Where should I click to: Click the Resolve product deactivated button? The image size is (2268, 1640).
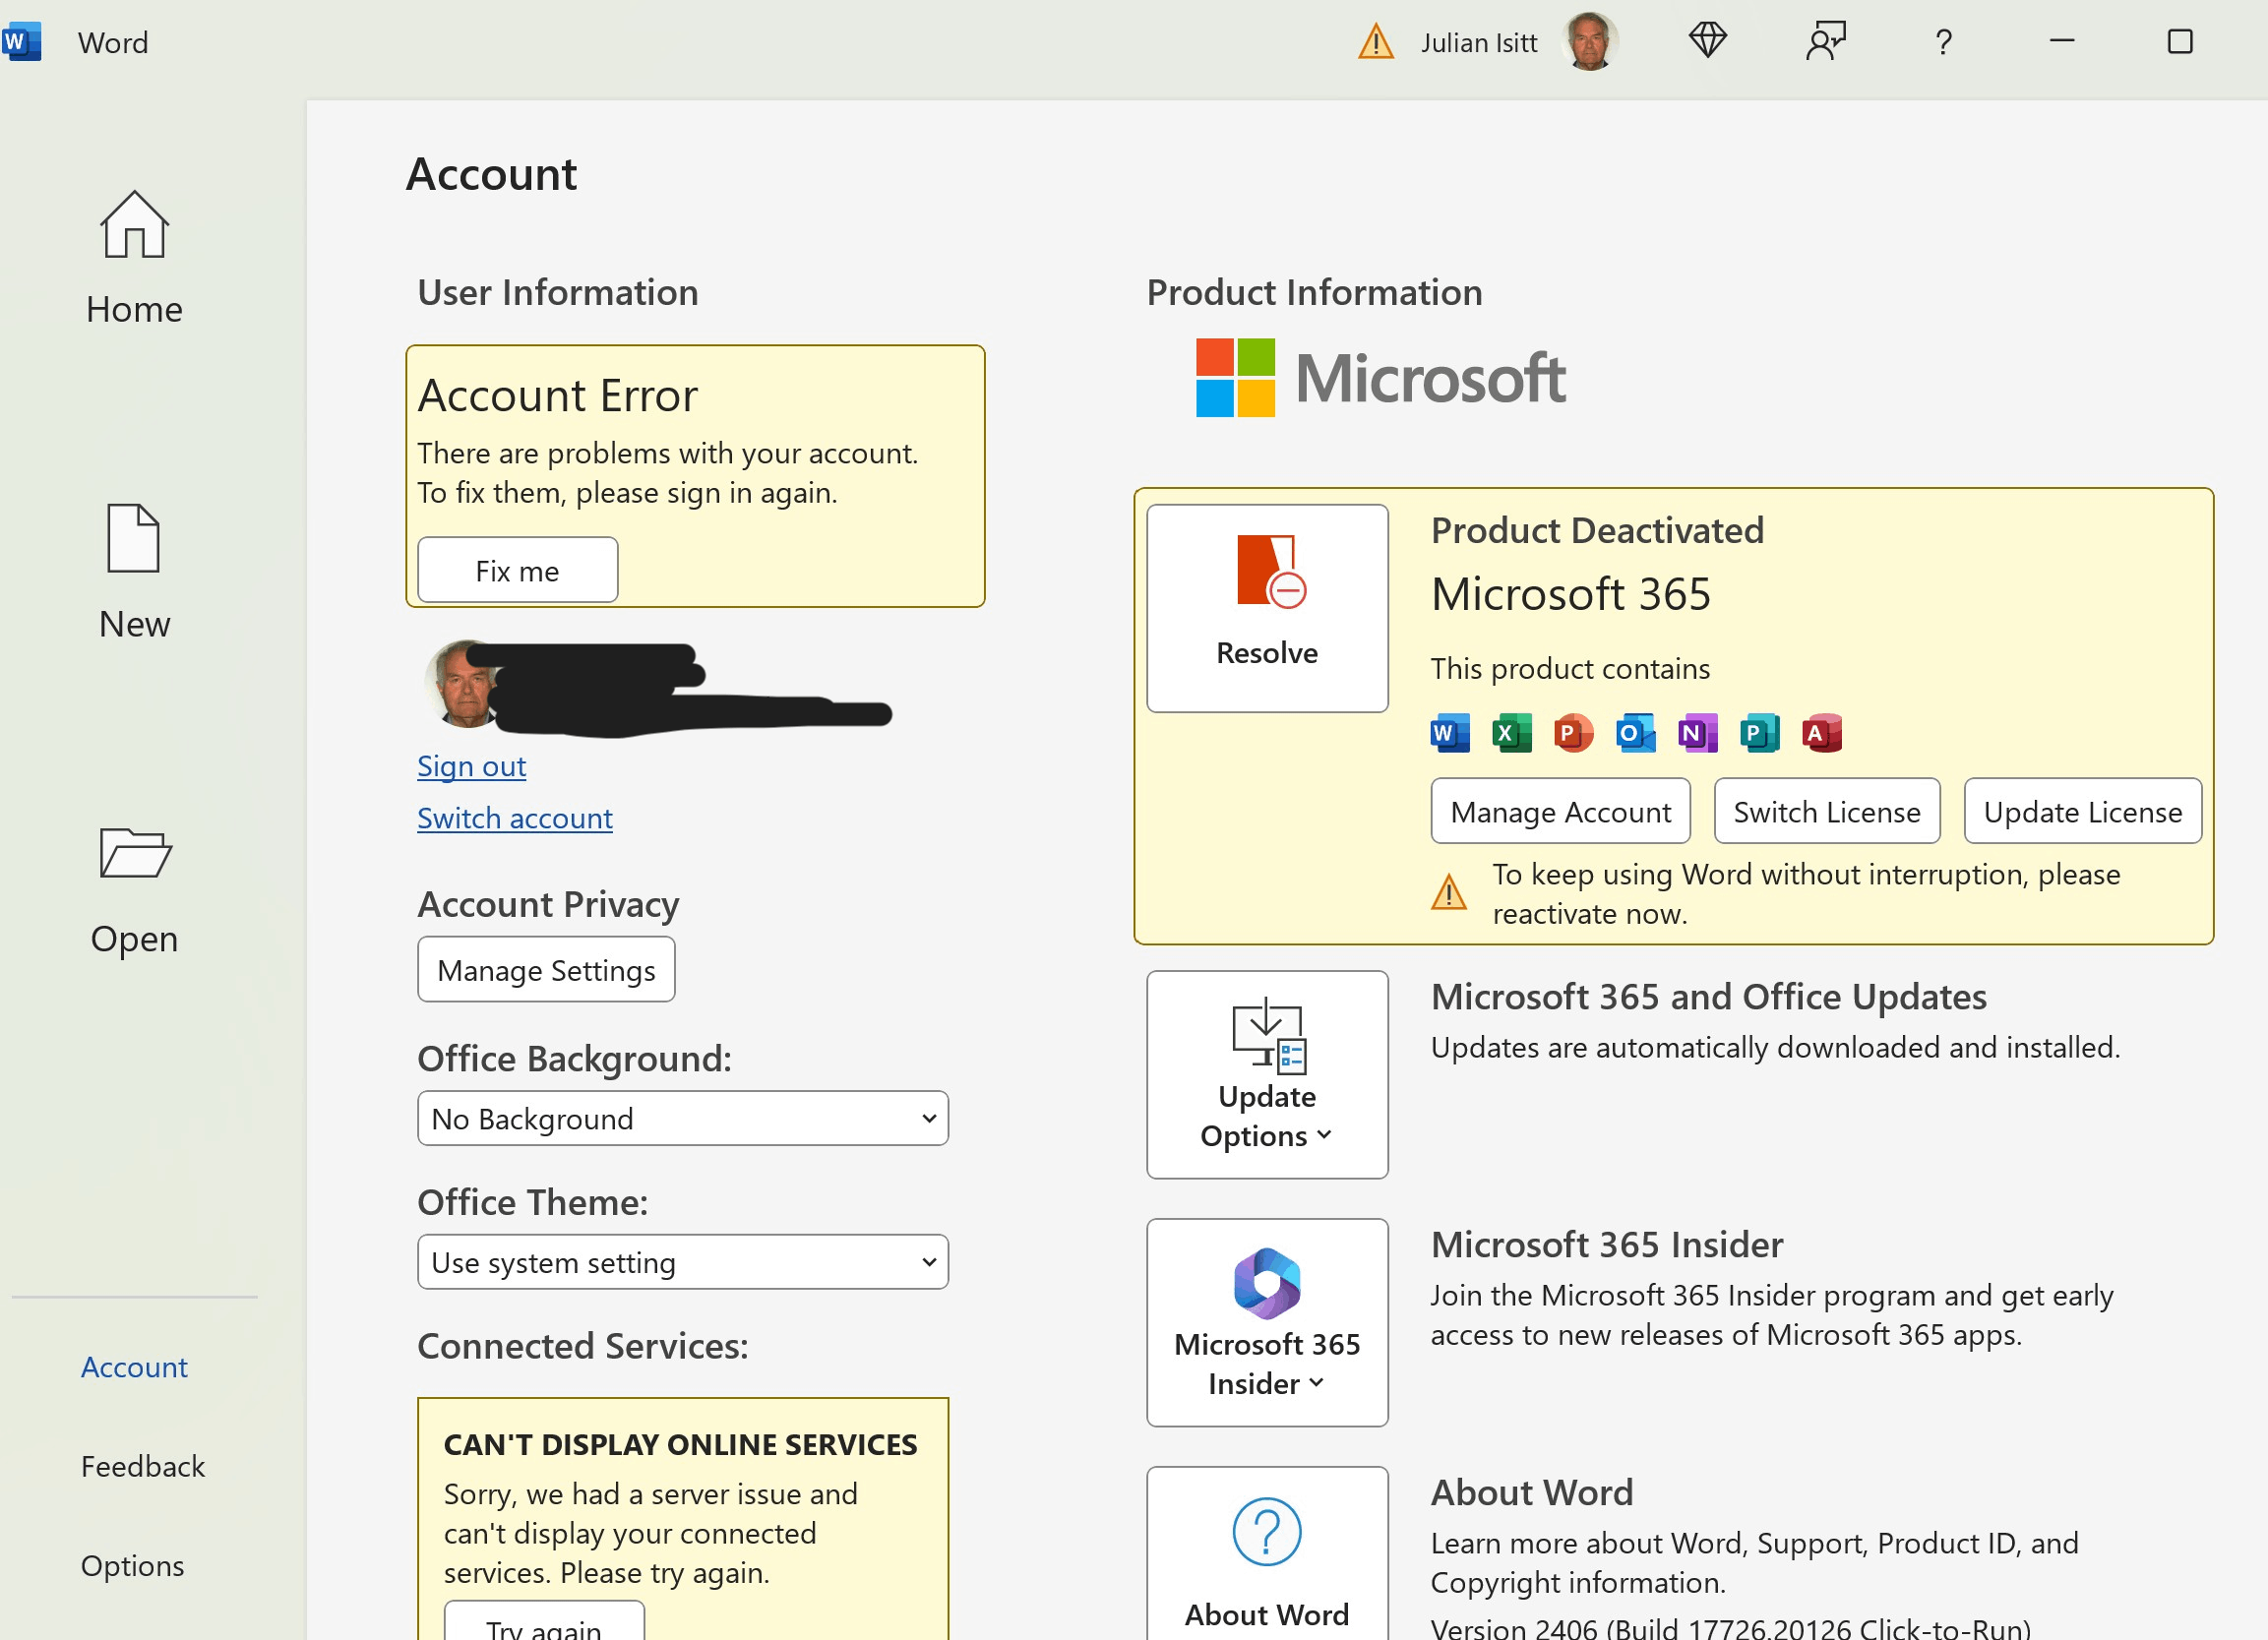(1267, 608)
